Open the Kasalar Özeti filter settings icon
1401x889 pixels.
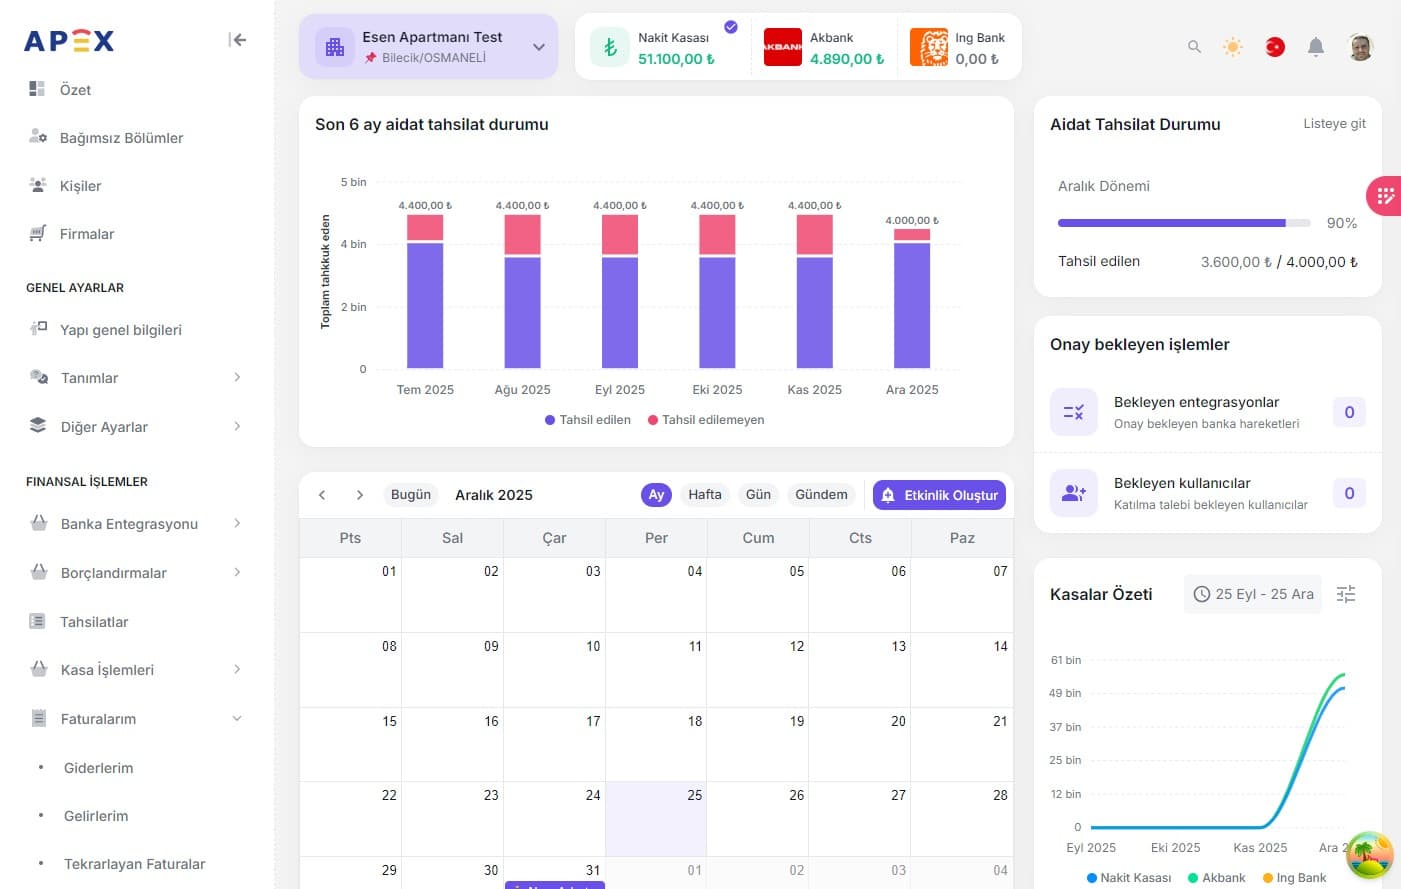point(1345,593)
